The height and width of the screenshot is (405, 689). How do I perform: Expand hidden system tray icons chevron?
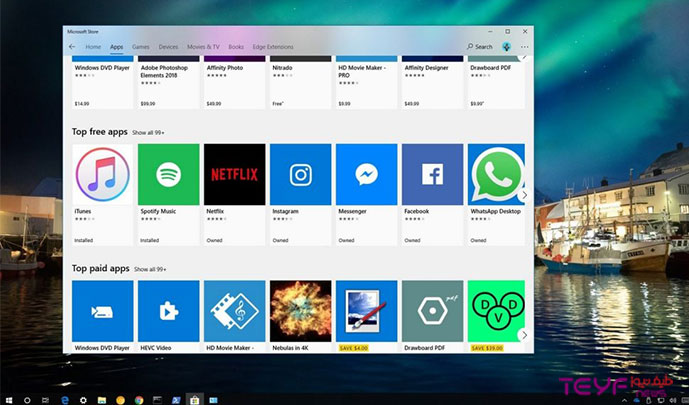(624, 401)
